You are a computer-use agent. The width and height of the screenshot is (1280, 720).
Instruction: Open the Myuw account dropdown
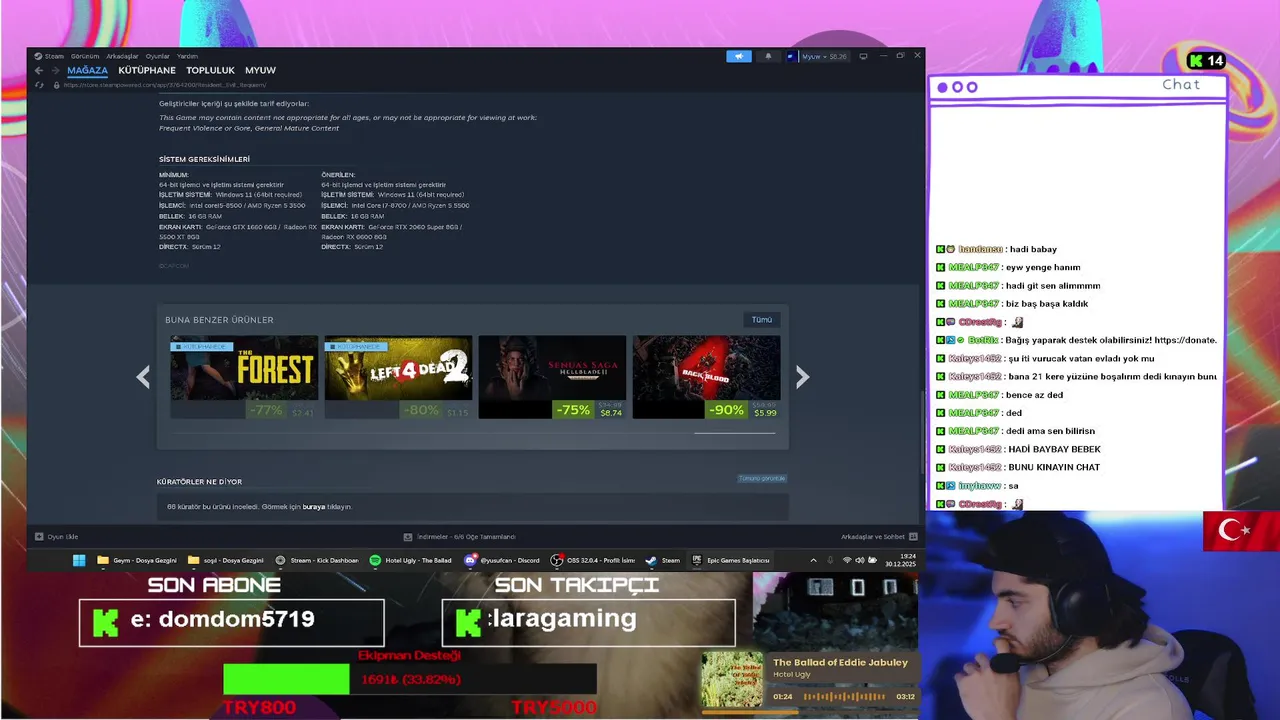[823, 56]
